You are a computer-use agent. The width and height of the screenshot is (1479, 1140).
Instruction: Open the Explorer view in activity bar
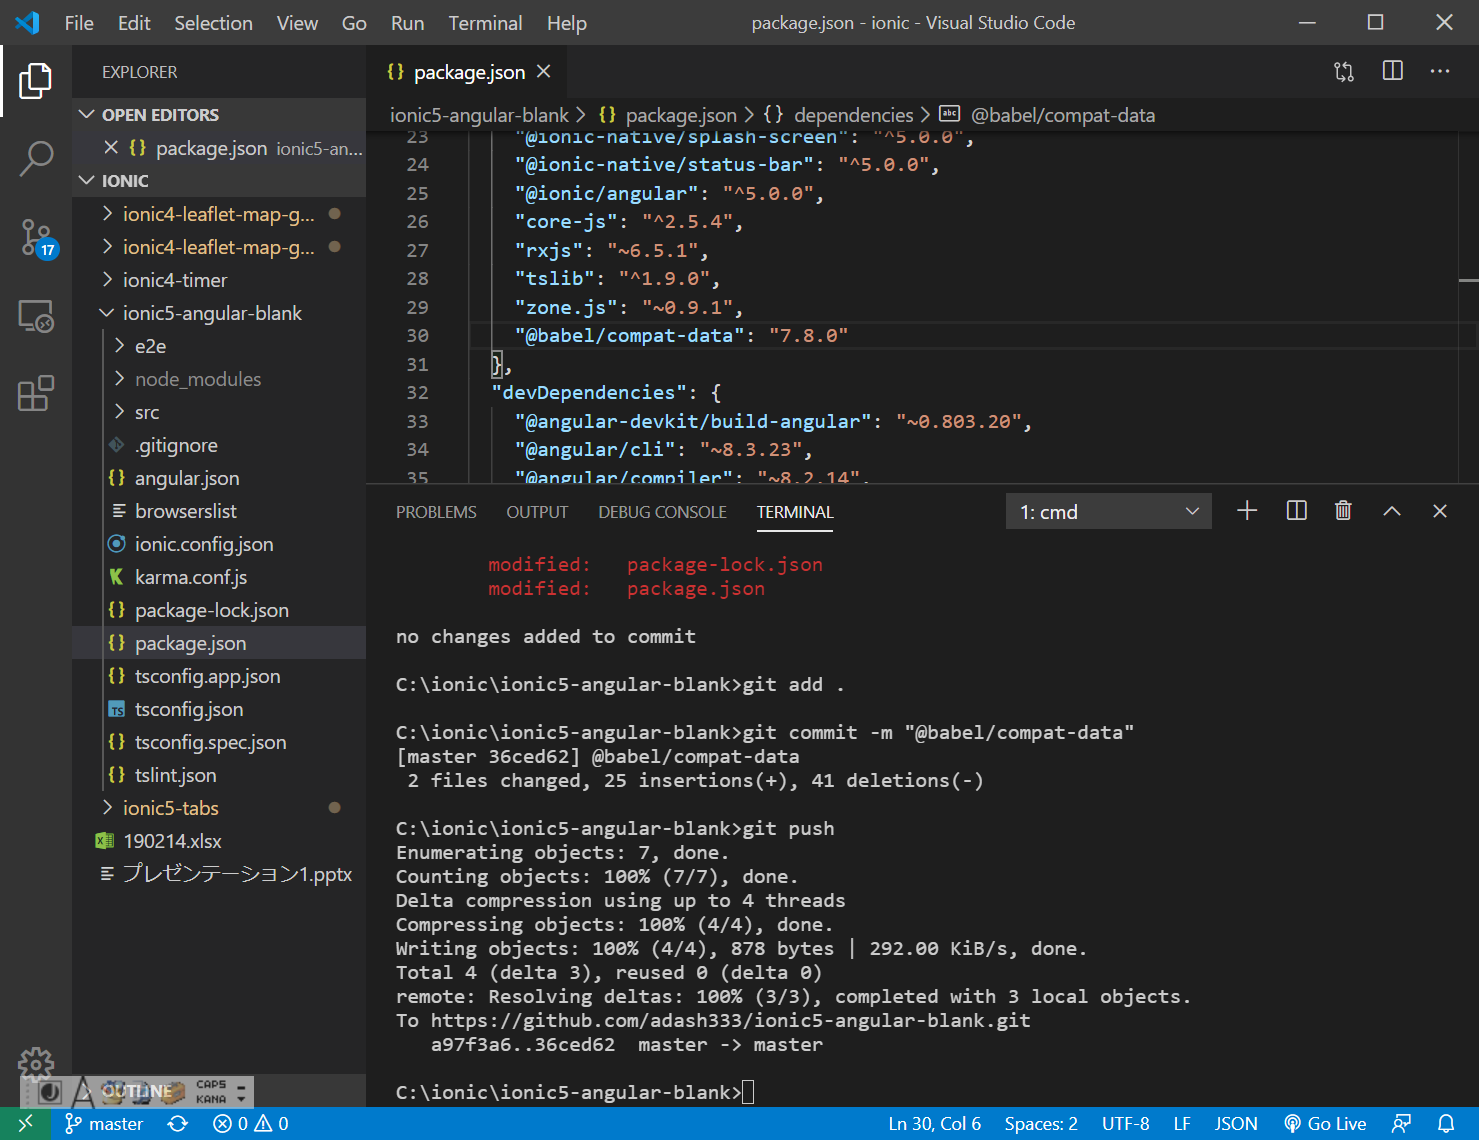pos(36,81)
